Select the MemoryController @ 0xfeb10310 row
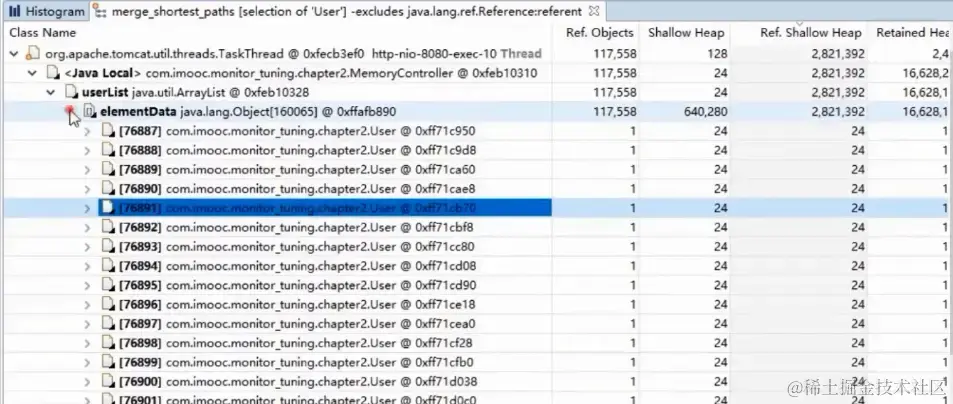 click(476, 74)
